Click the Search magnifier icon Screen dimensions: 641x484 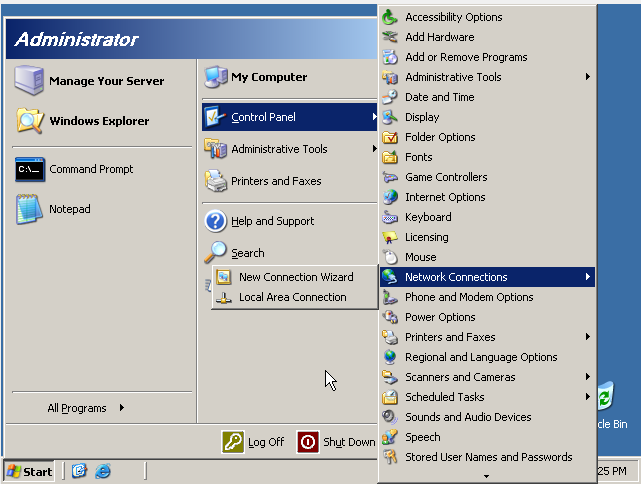(x=215, y=252)
